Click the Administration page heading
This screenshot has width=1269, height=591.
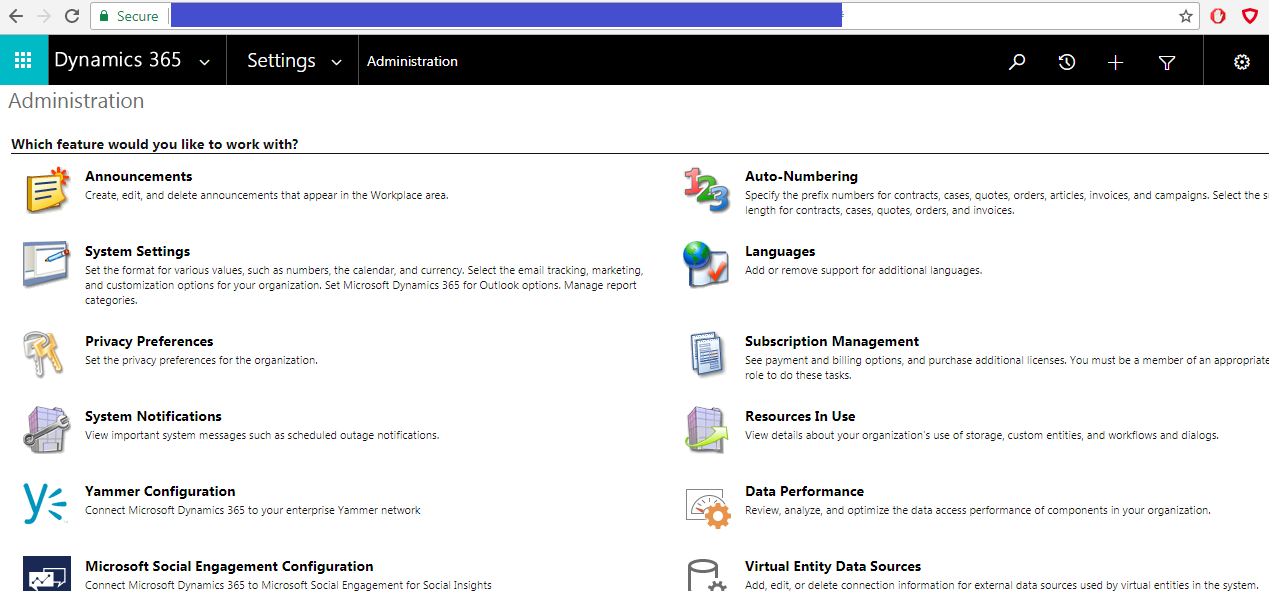[76, 101]
